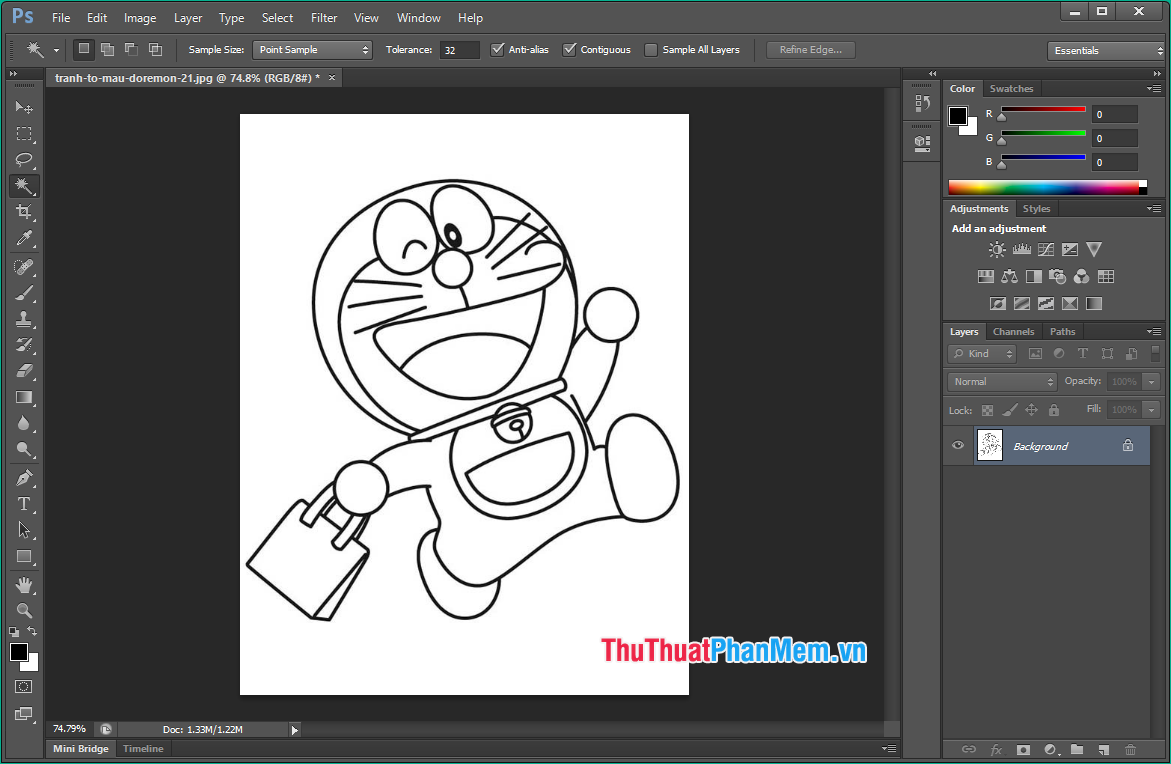This screenshot has width=1171, height=764.
Task: Toggle Quick Mask mode
Action: coord(24,686)
